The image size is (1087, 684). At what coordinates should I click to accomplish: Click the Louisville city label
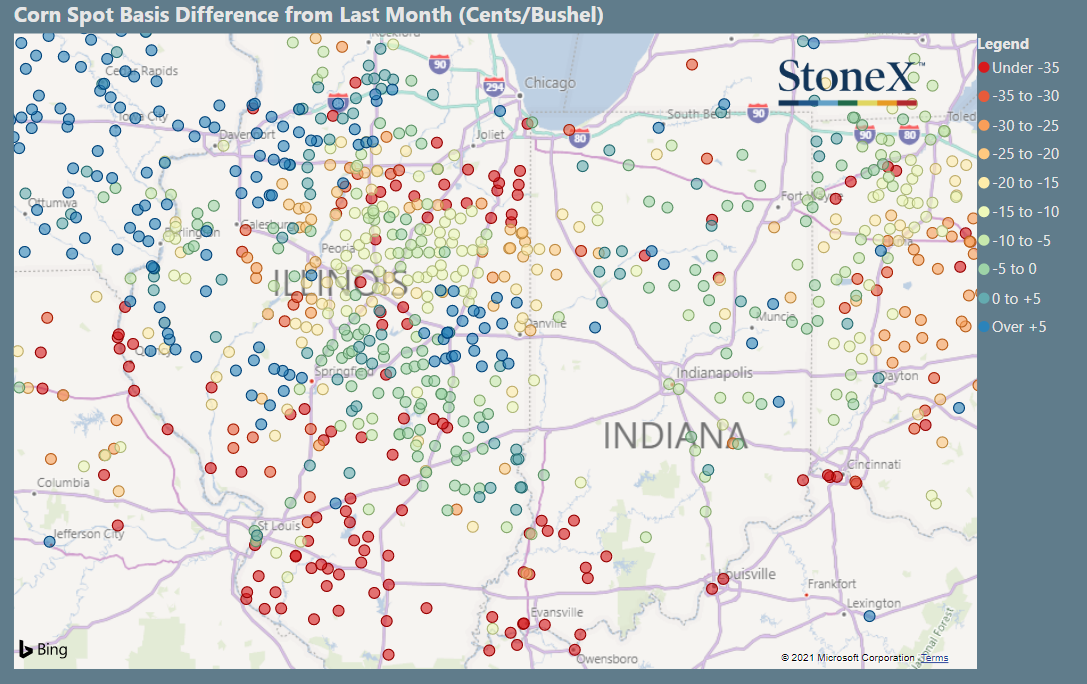tap(747, 575)
